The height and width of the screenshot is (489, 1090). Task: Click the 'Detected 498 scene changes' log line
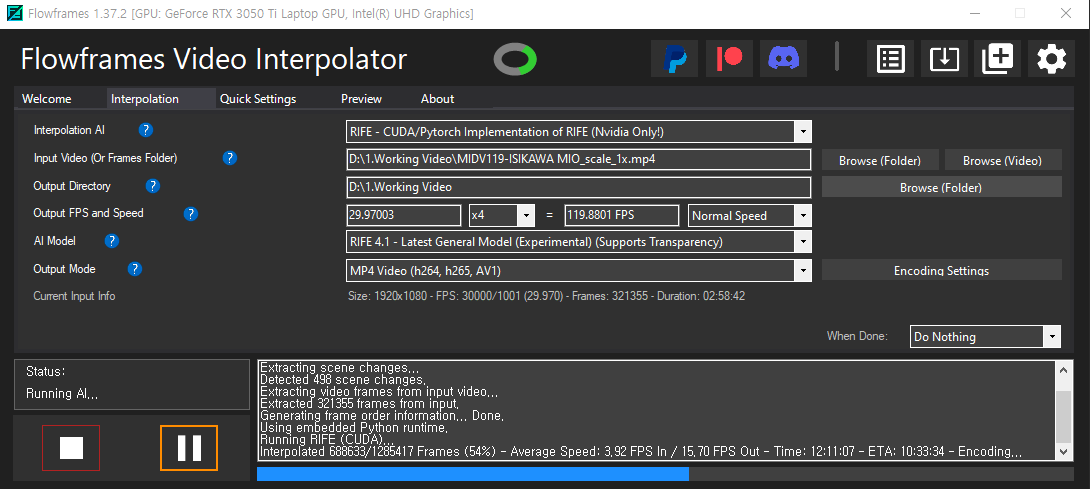[343, 380]
